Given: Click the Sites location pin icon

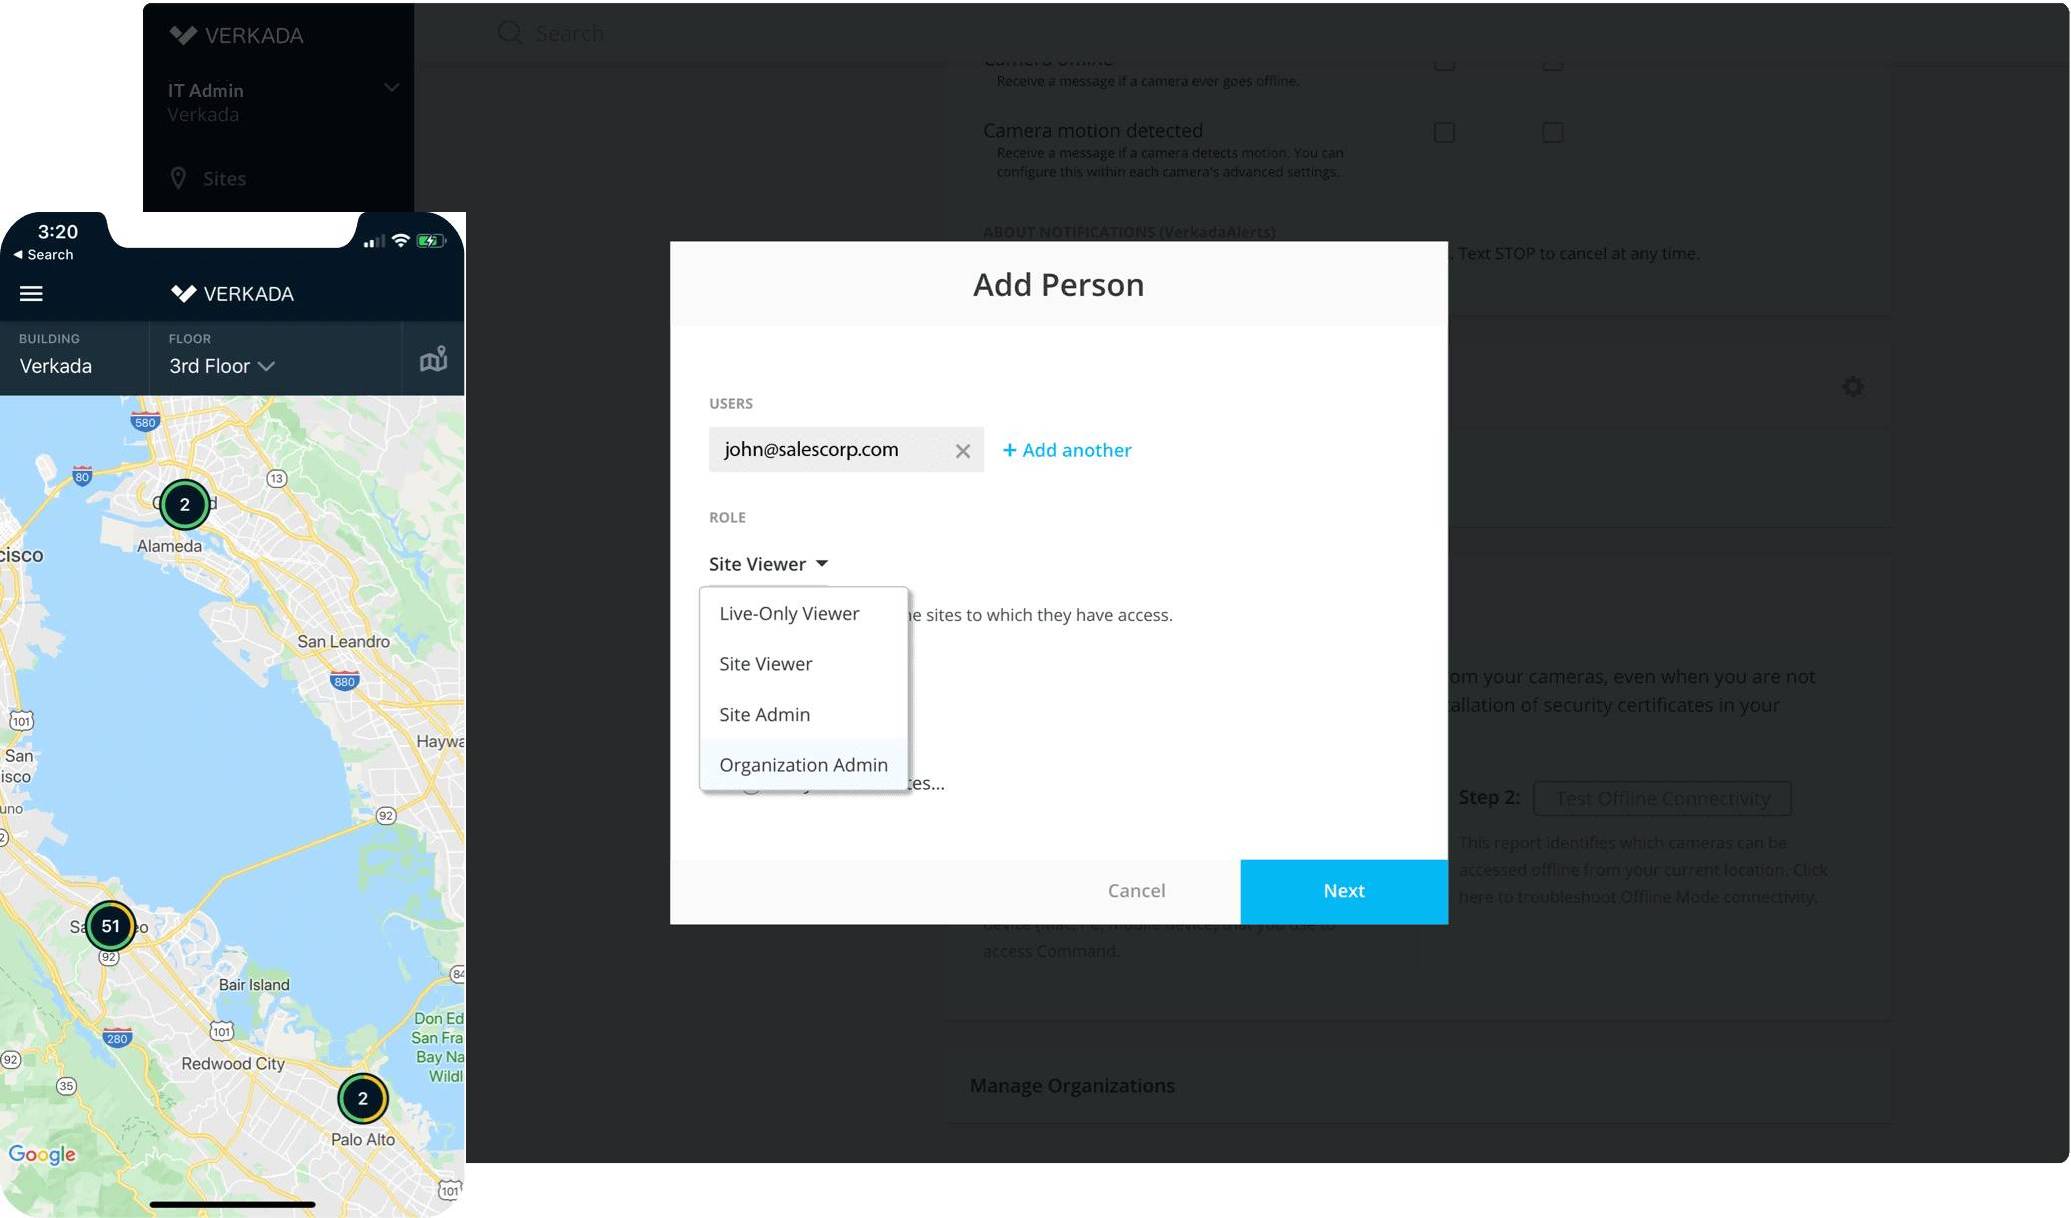Looking at the screenshot, I should click(x=178, y=178).
